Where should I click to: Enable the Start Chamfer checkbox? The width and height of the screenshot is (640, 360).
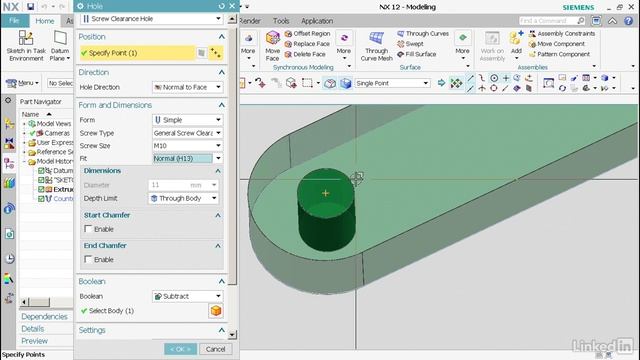pos(88,229)
